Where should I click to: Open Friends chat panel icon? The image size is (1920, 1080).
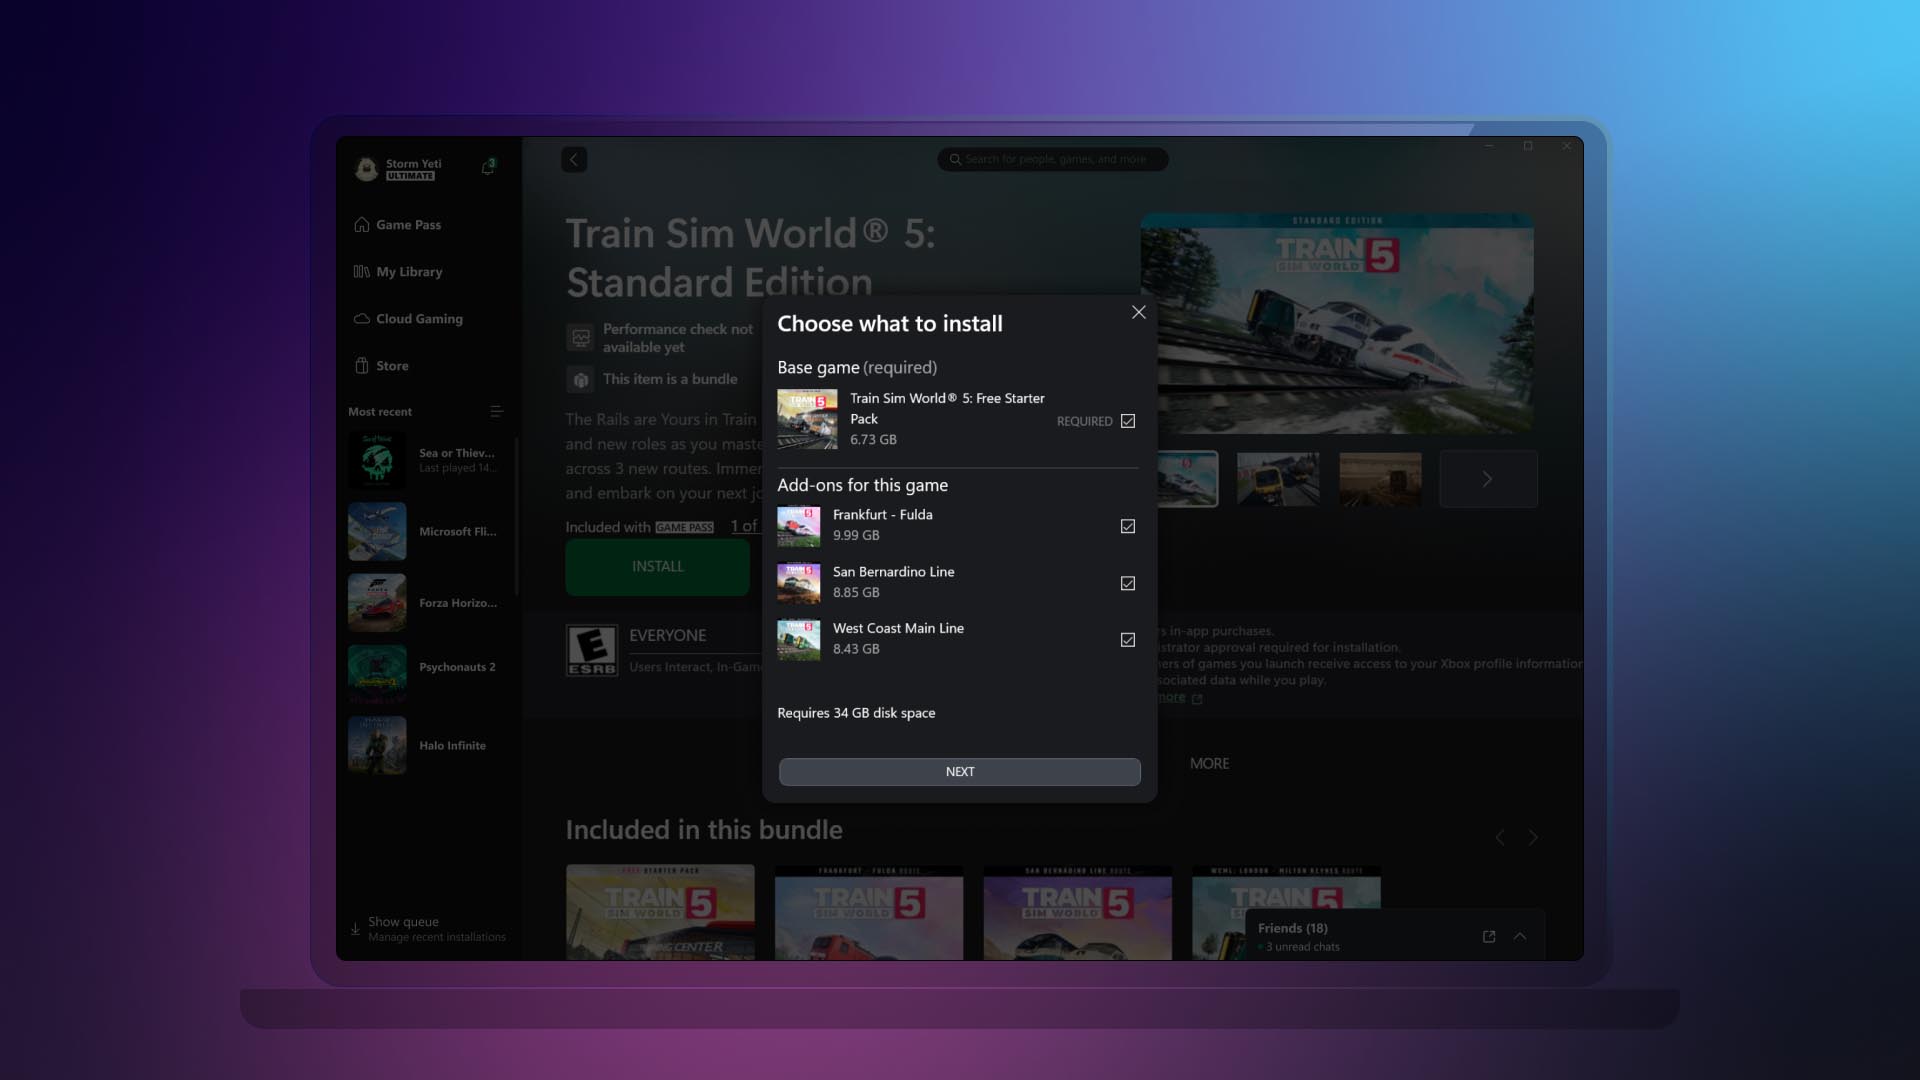click(x=1487, y=935)
